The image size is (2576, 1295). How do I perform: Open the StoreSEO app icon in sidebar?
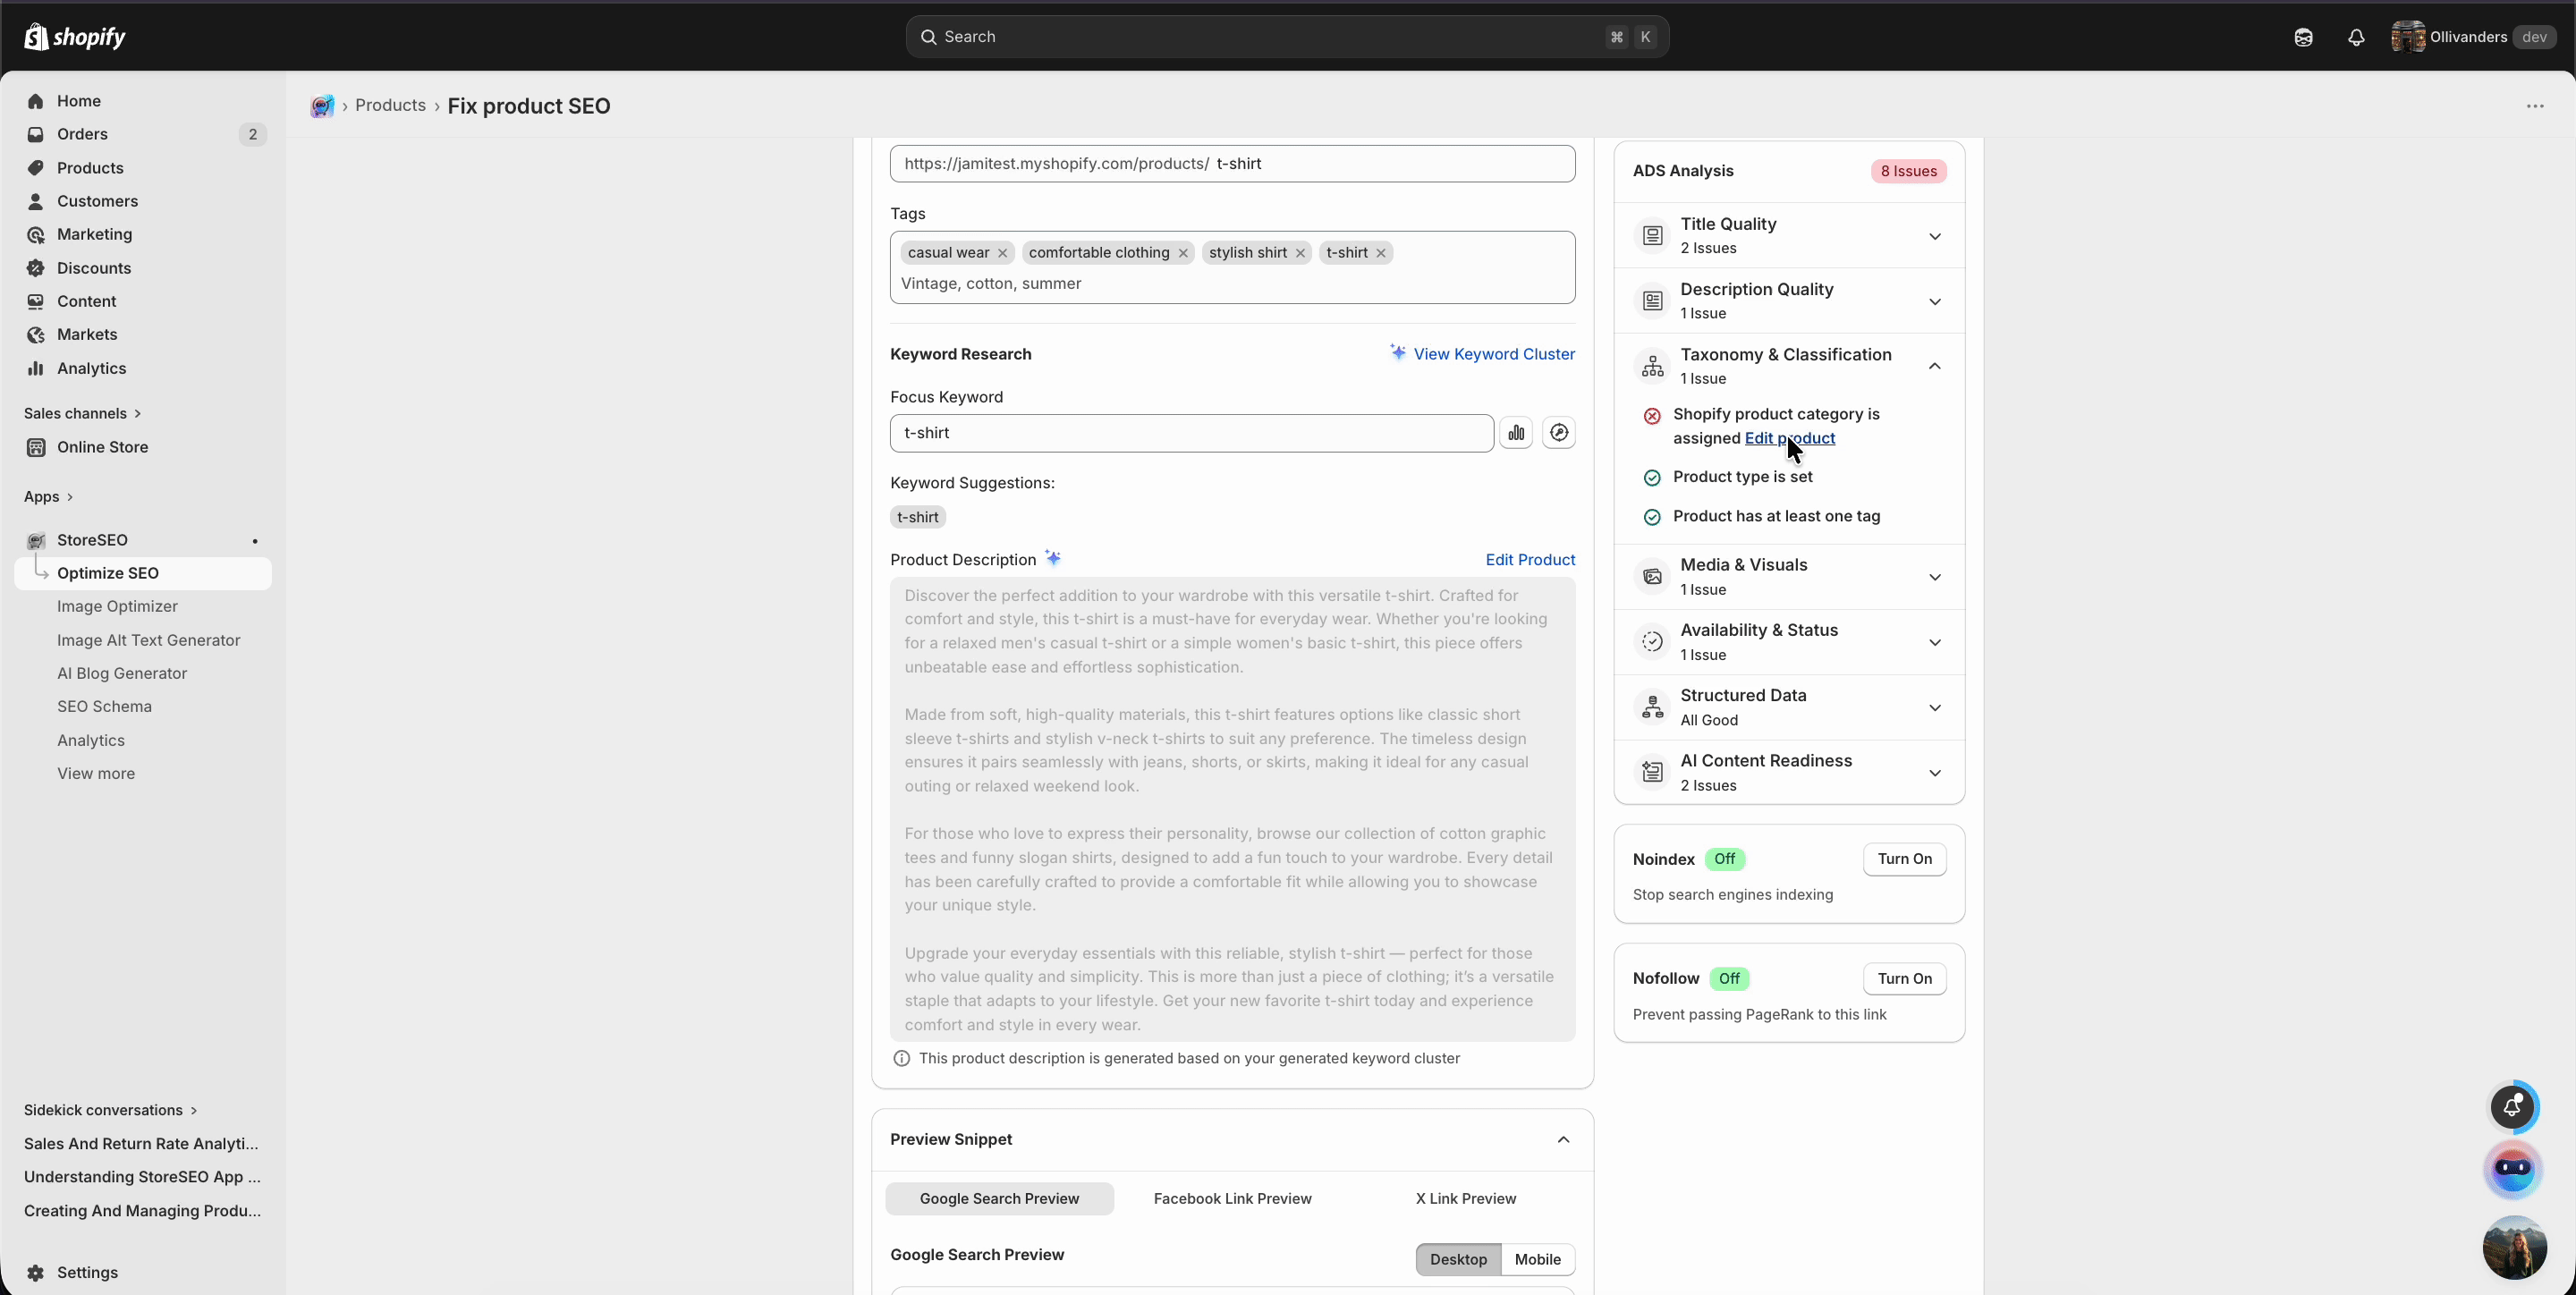tap(36, 540)
